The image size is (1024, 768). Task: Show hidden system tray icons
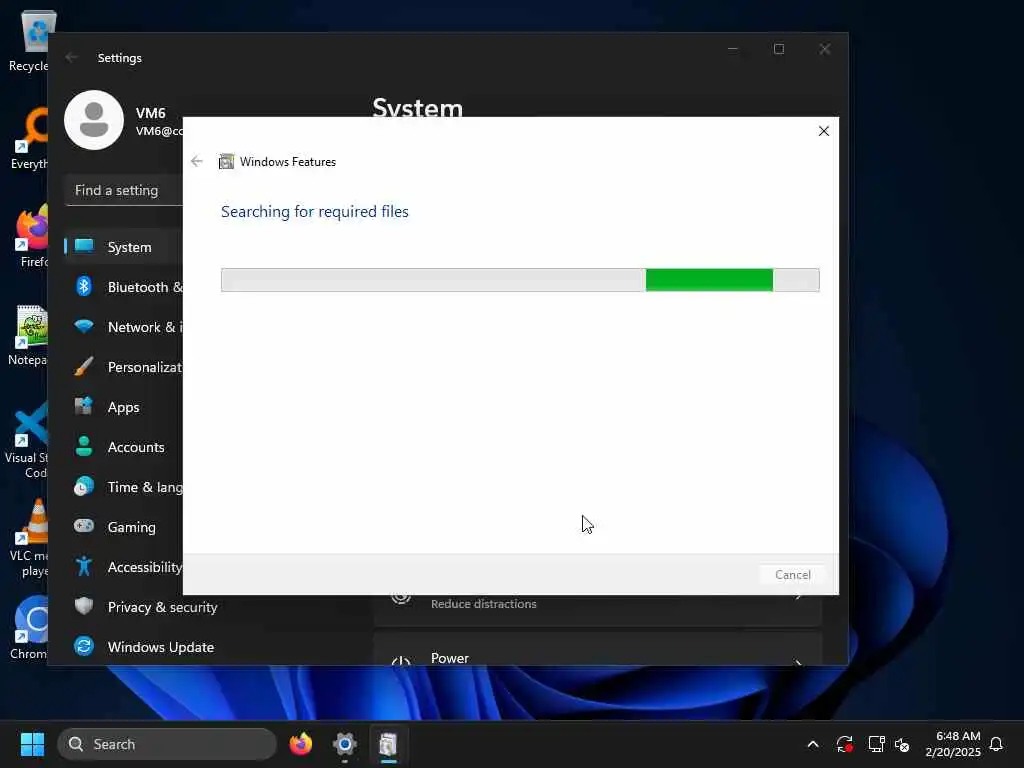(x=813, y=744)
